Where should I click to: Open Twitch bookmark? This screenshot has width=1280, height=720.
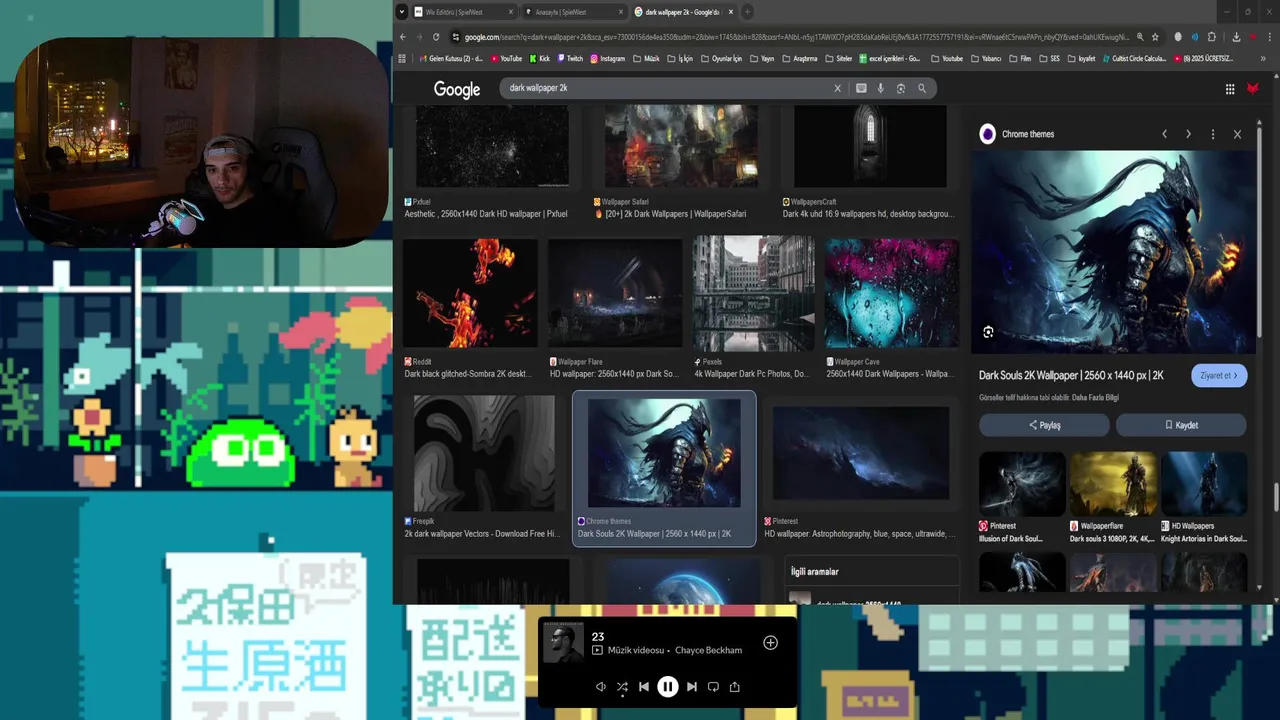point(570,59)
